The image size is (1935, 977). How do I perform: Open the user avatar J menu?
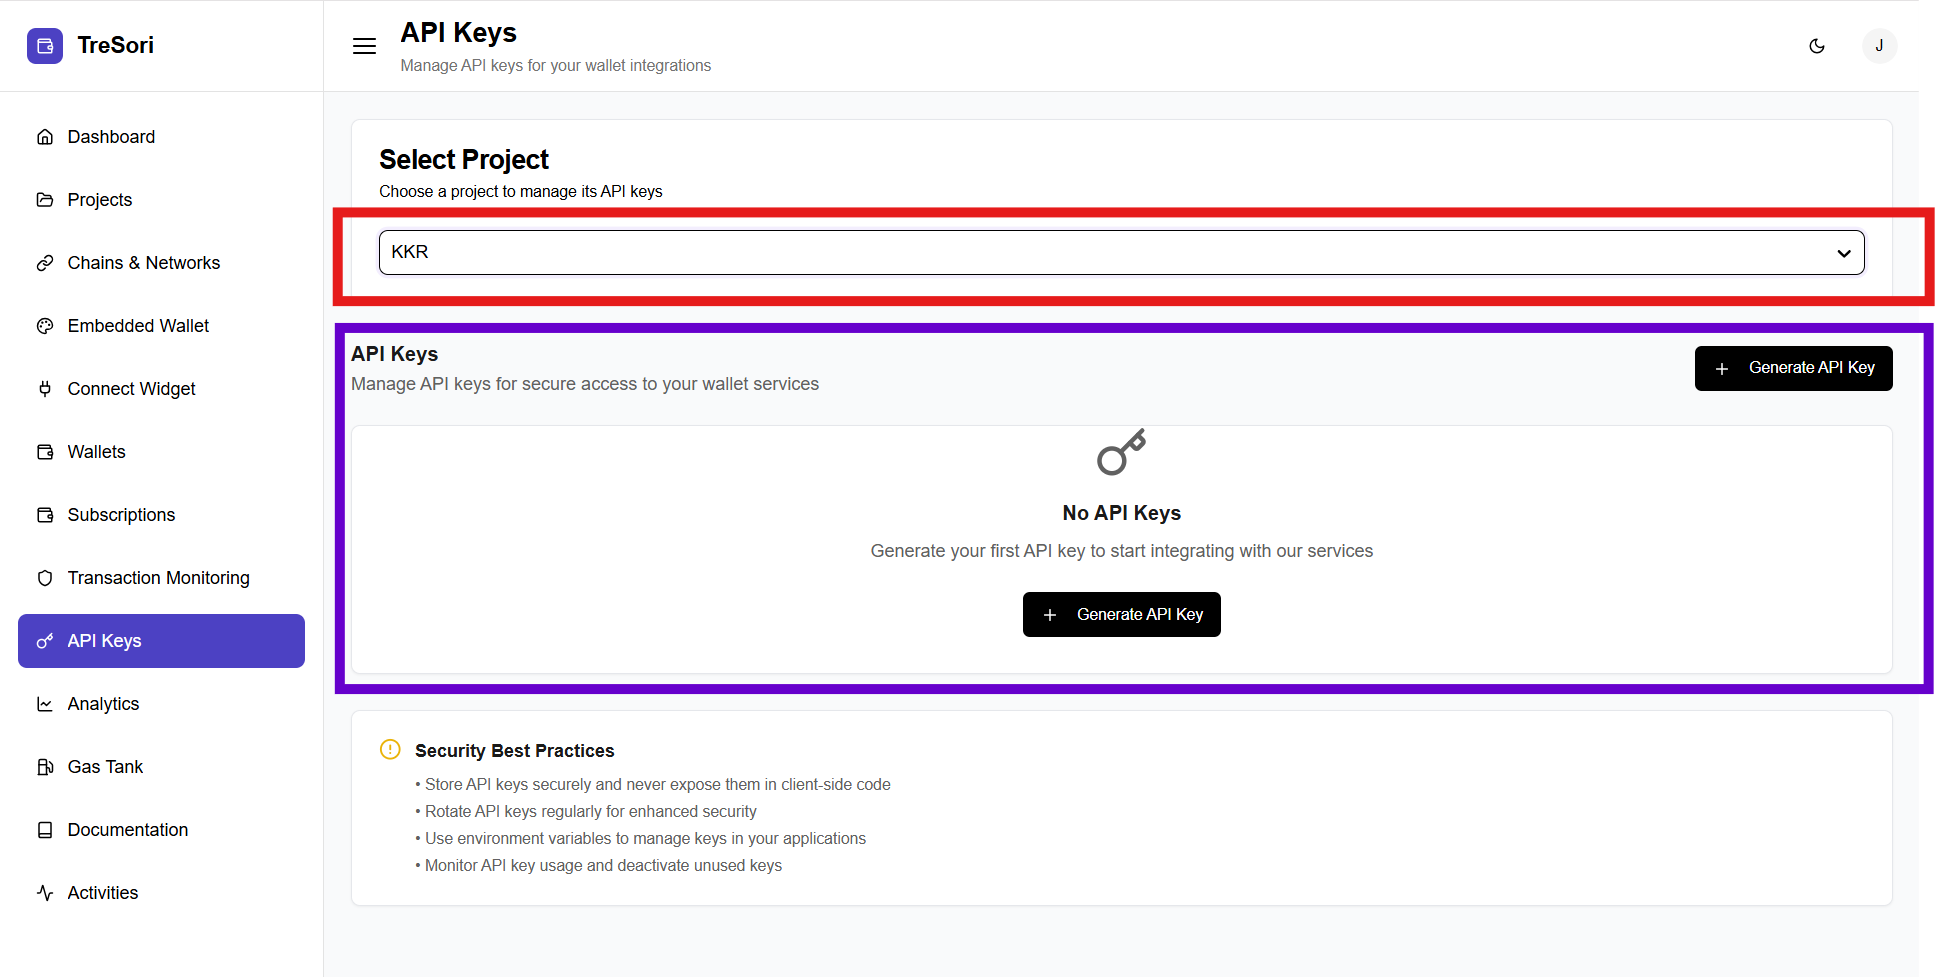tap(1879, 46)
